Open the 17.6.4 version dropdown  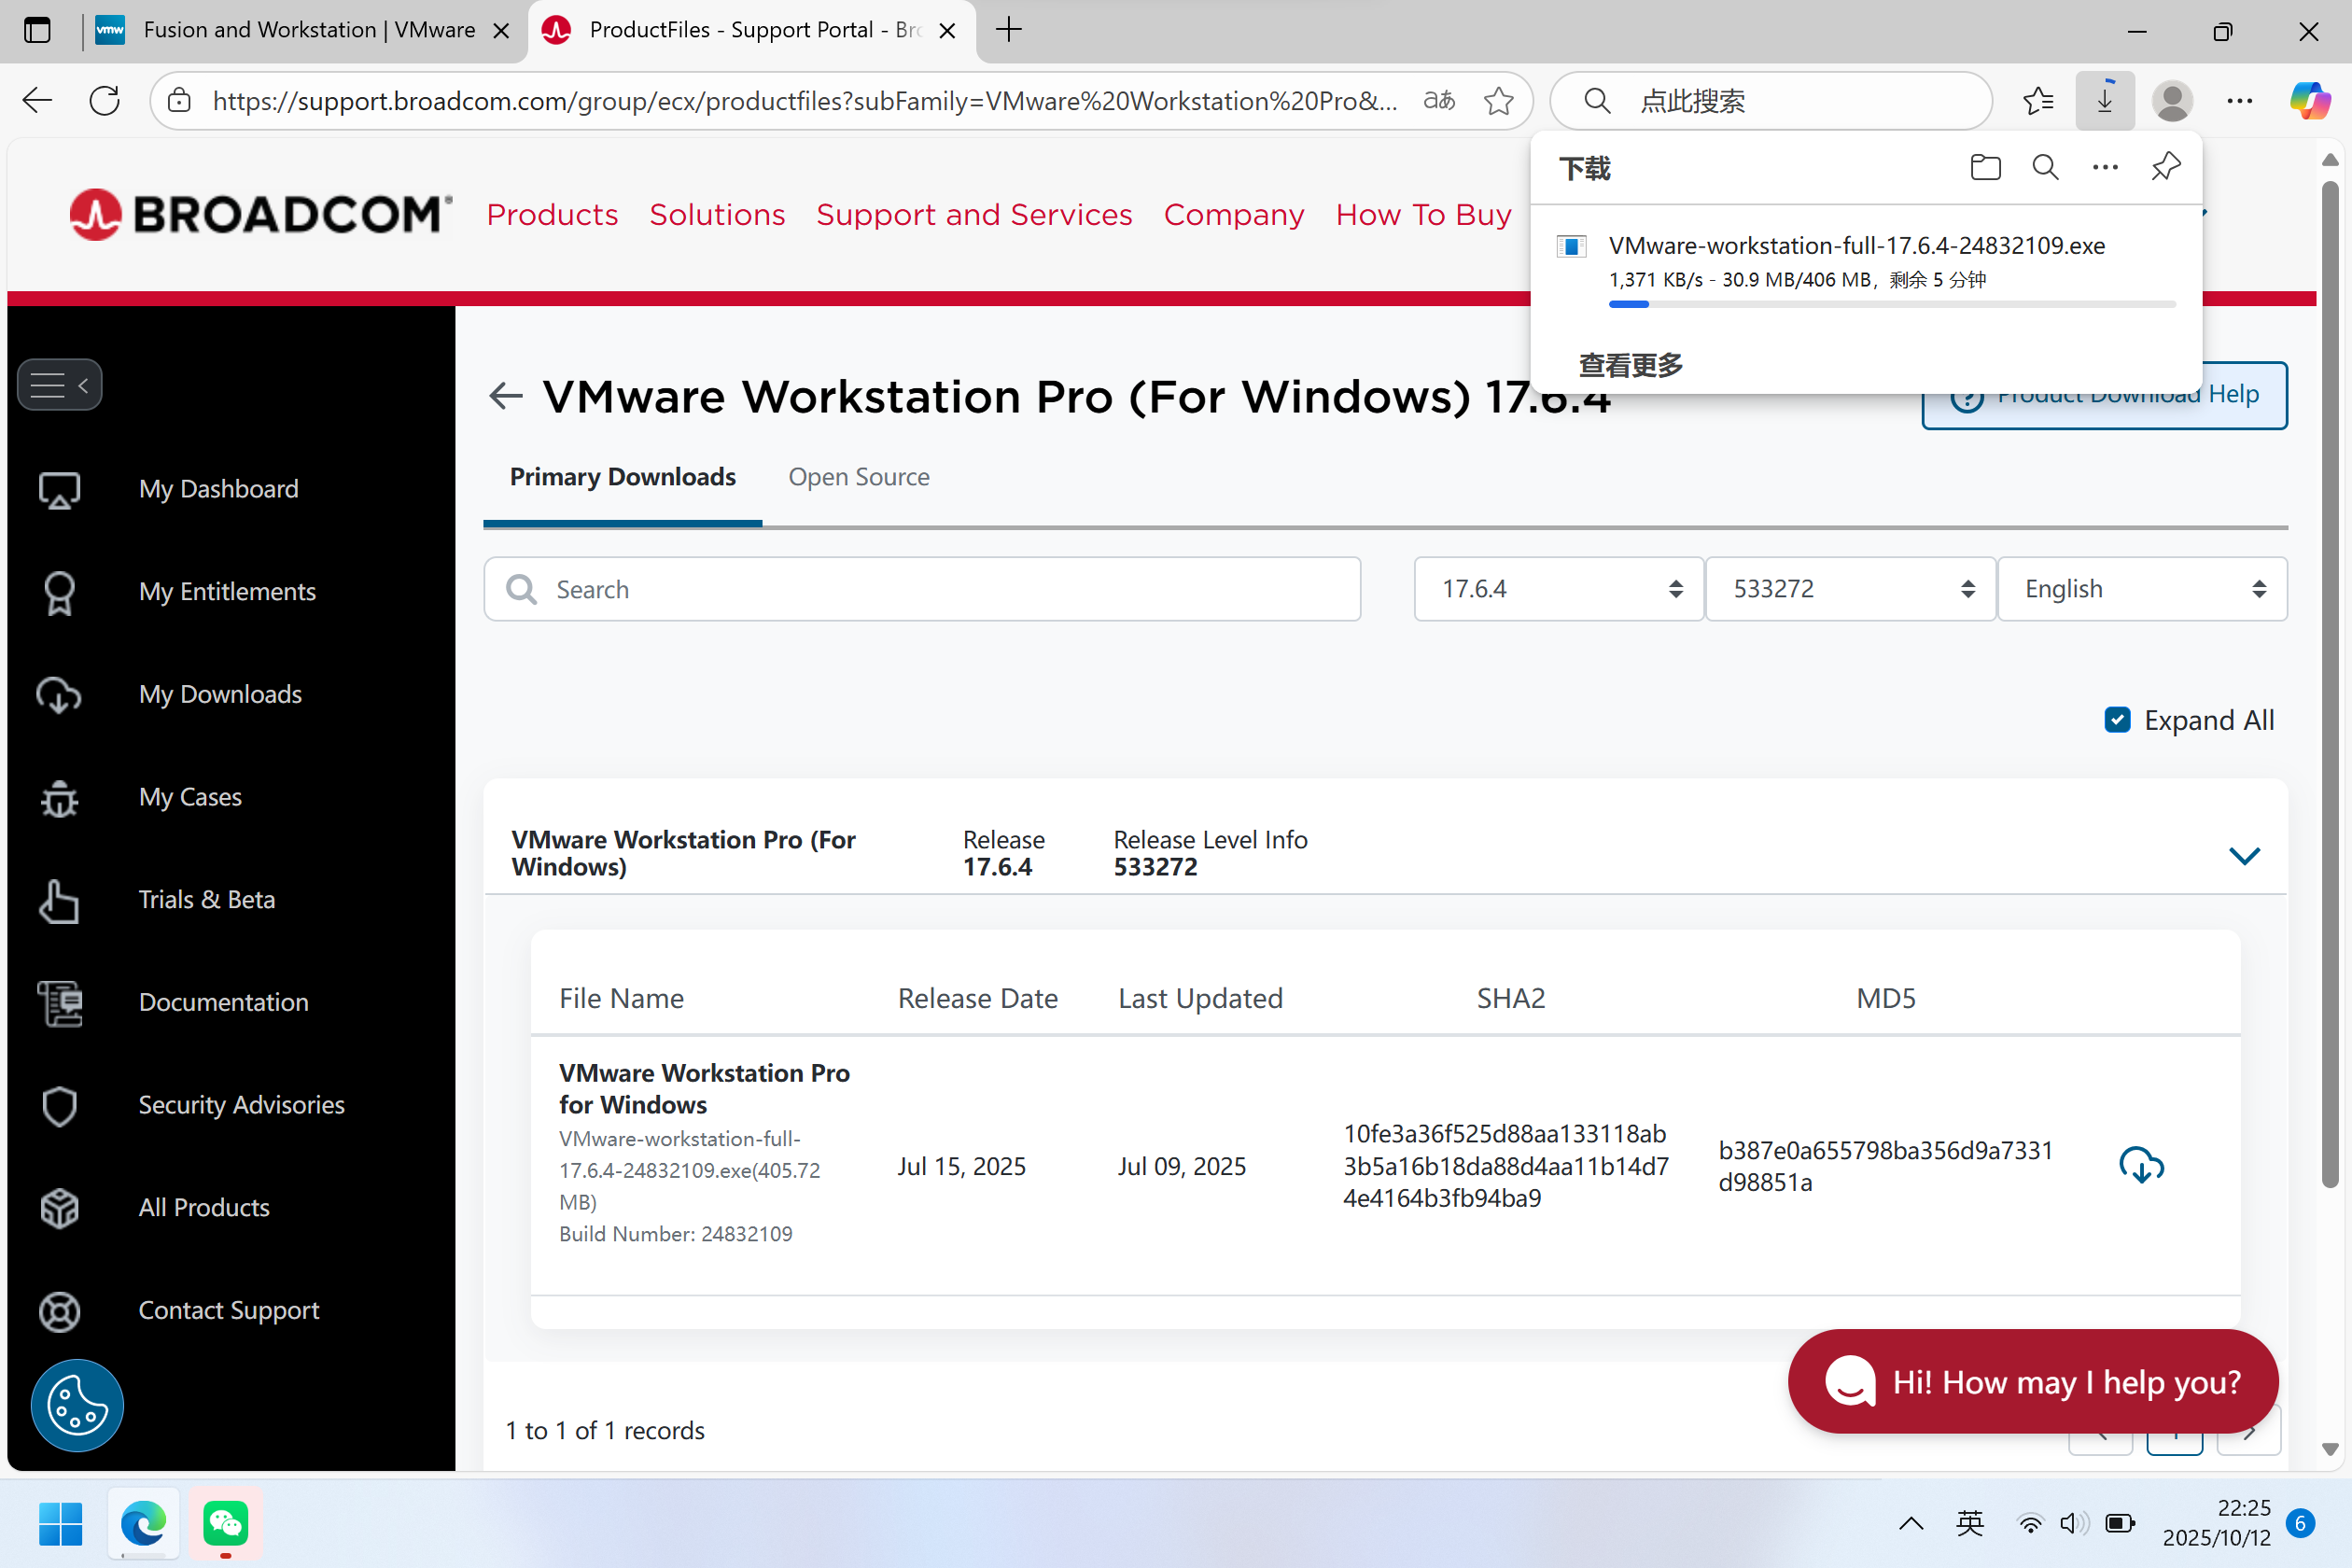[x=1558, y=589]
